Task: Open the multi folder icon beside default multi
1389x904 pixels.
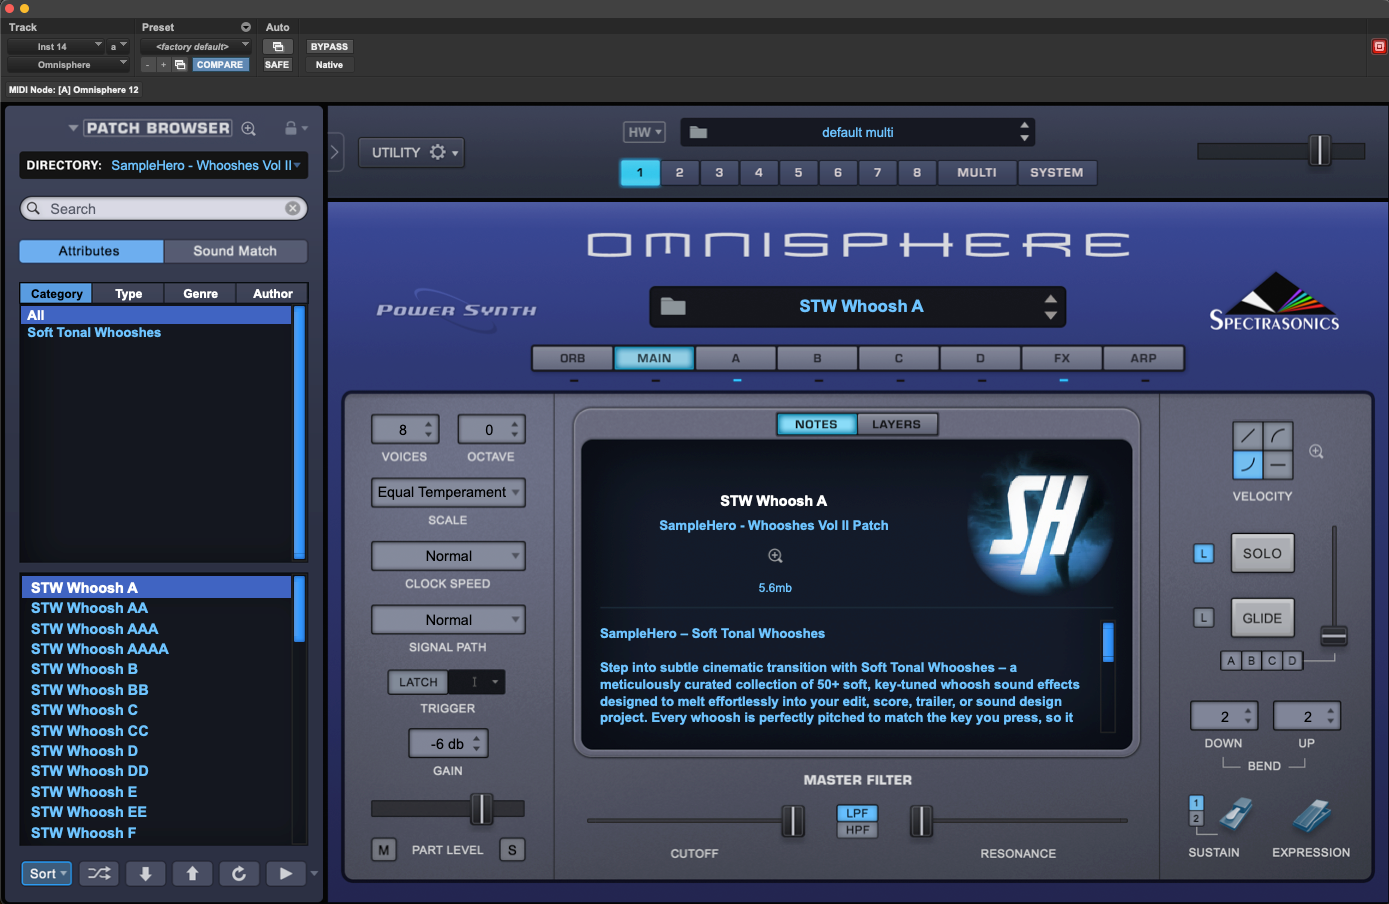Action: (698, 132)
